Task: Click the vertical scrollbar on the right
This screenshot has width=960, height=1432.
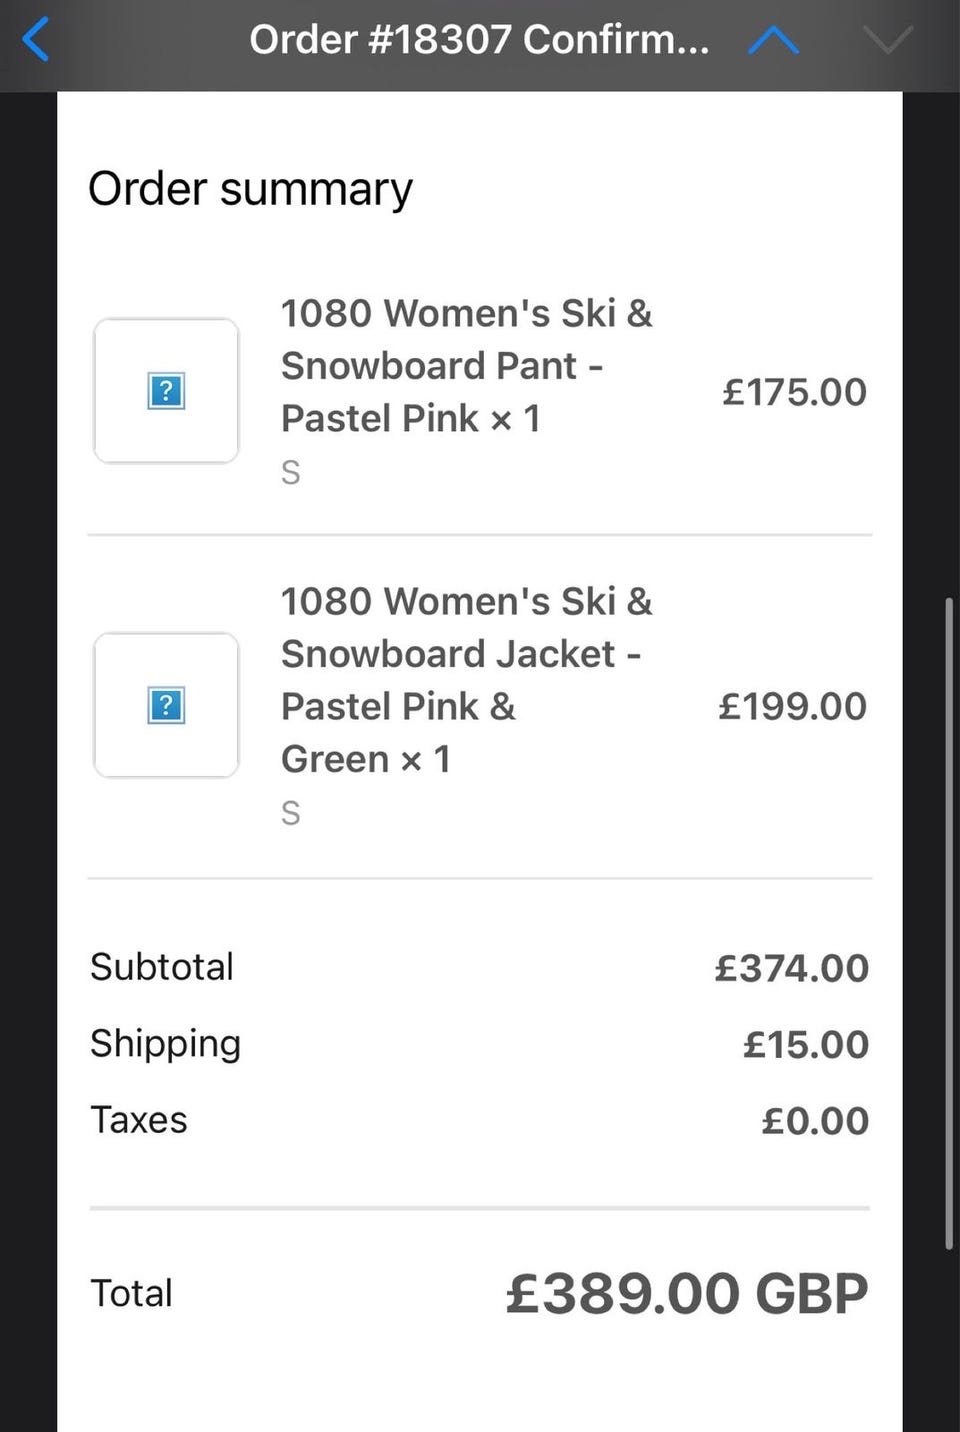Action: click(x=949, y=922)
